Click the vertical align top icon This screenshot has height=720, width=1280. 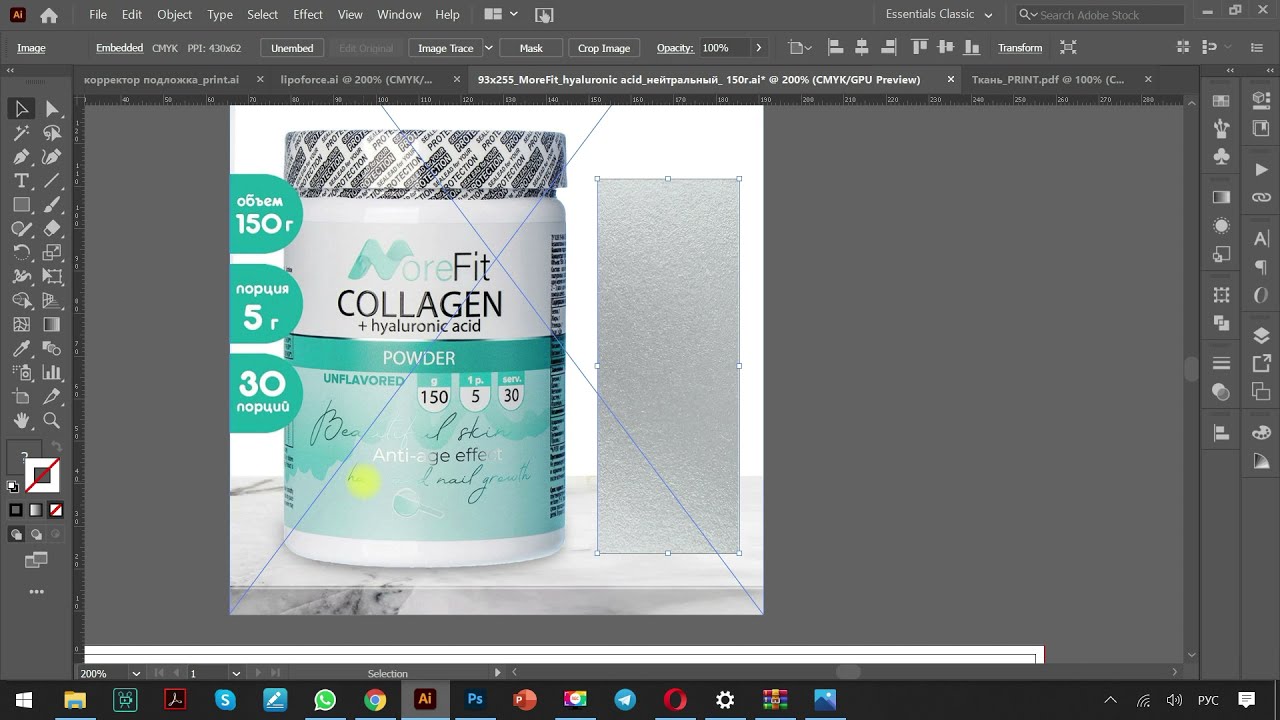[x=919, y=48]
